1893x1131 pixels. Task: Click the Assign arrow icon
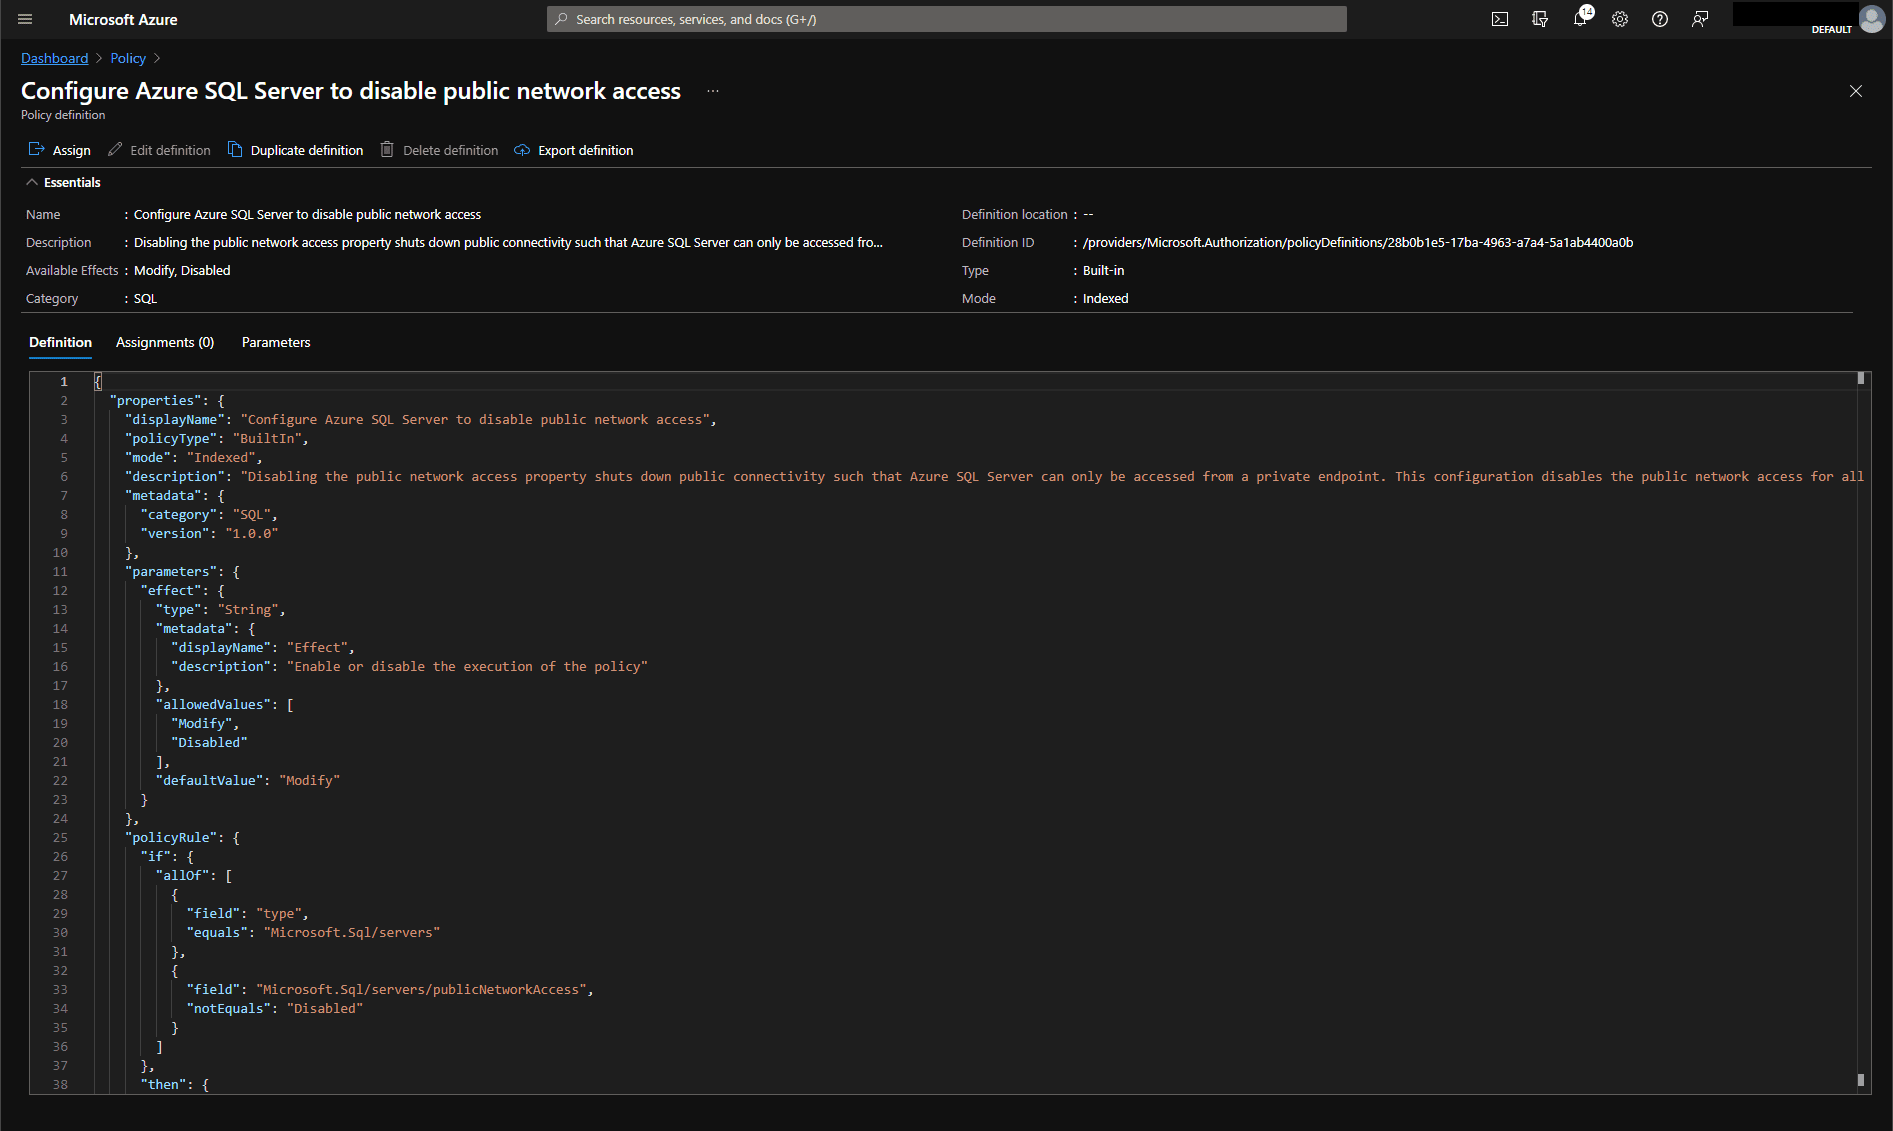point(37,149)
